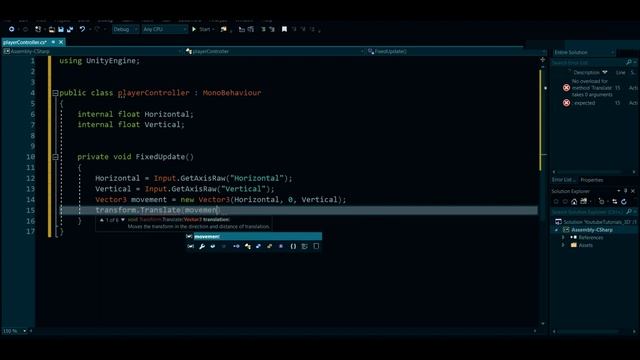Screen dimensions: 640x360
Task: Toggle the namespaces braces IntelliSense filter
Action: click(293, 247)
